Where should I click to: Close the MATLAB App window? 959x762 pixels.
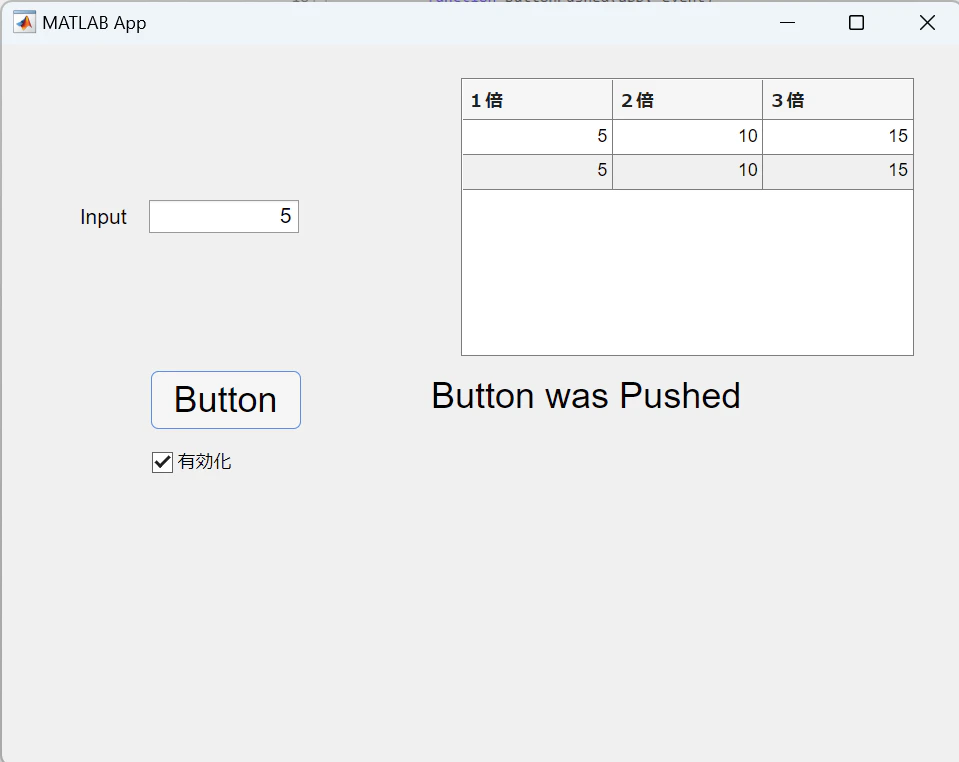(927, 23)
